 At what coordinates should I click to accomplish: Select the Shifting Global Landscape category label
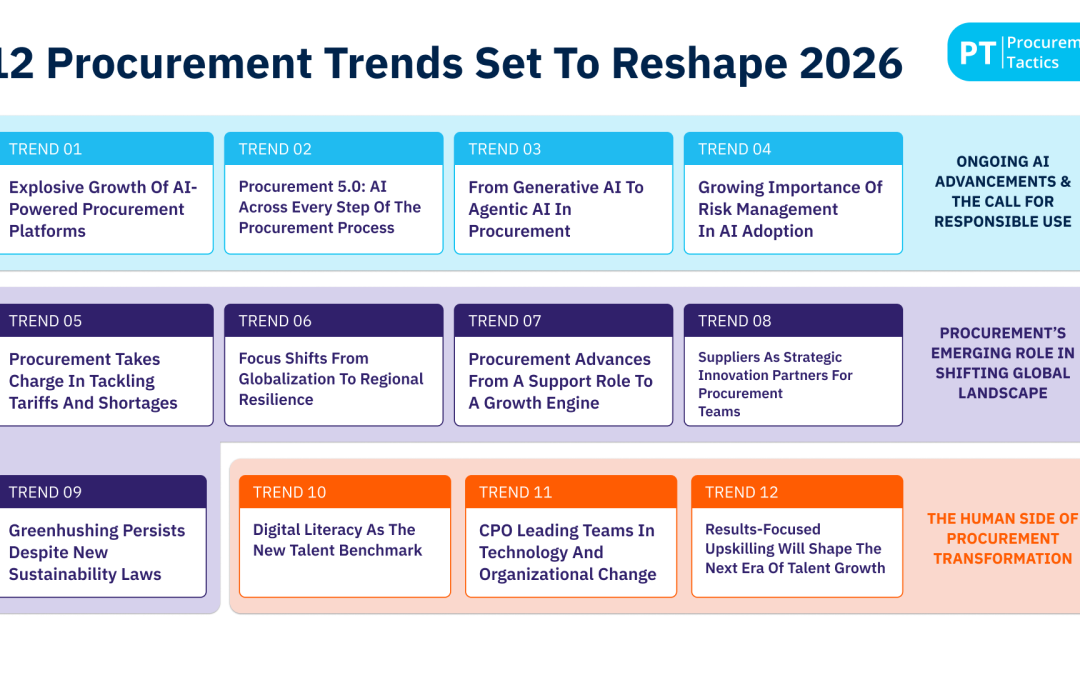(1002, 363)
